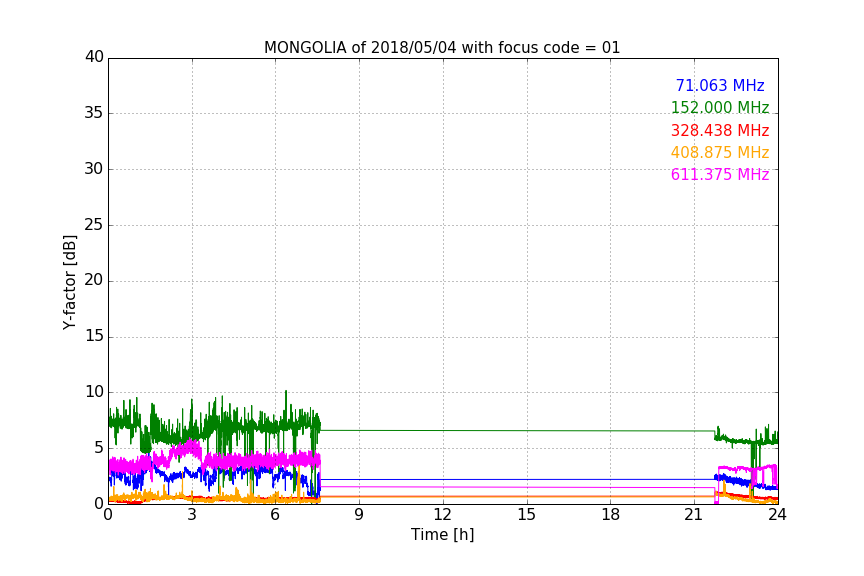Select the 611.375 MHz legend label

coord(720,174)
